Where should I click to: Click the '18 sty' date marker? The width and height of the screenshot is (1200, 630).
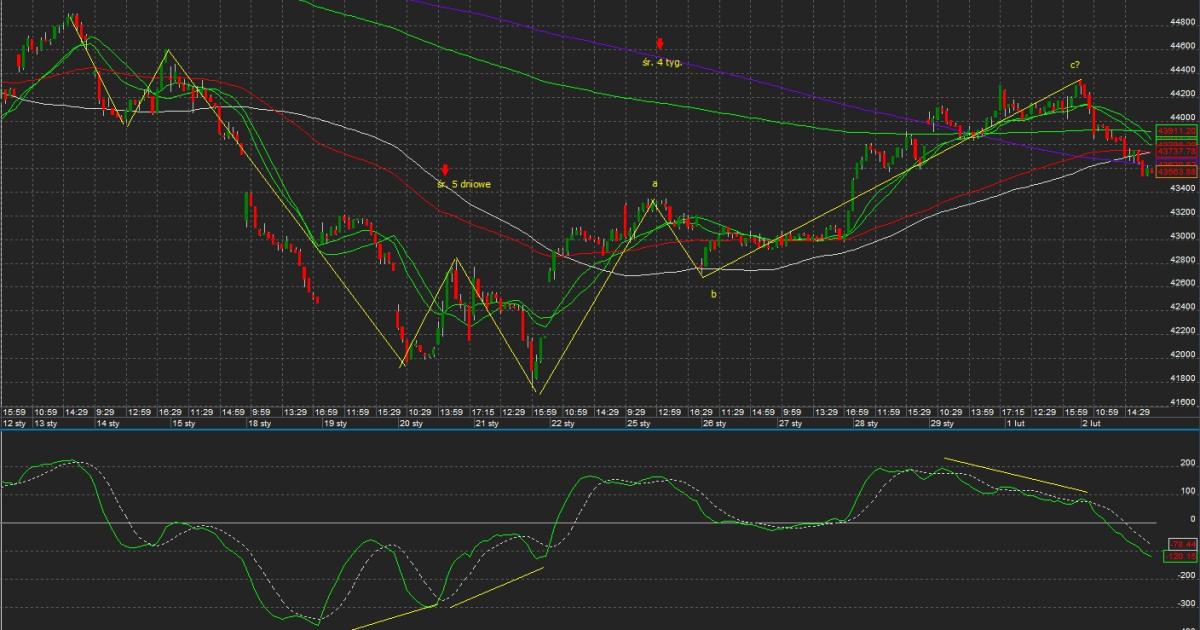(259, 424)
